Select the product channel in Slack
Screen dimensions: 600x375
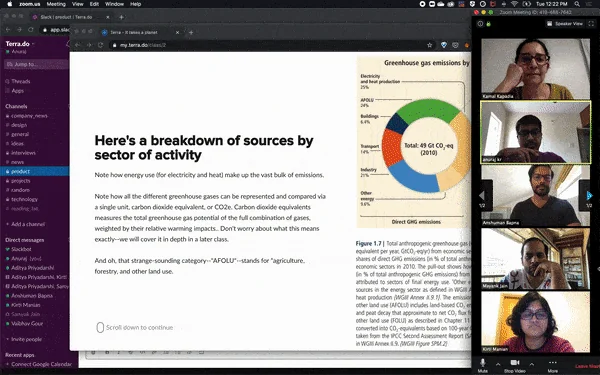click(34, 171)
